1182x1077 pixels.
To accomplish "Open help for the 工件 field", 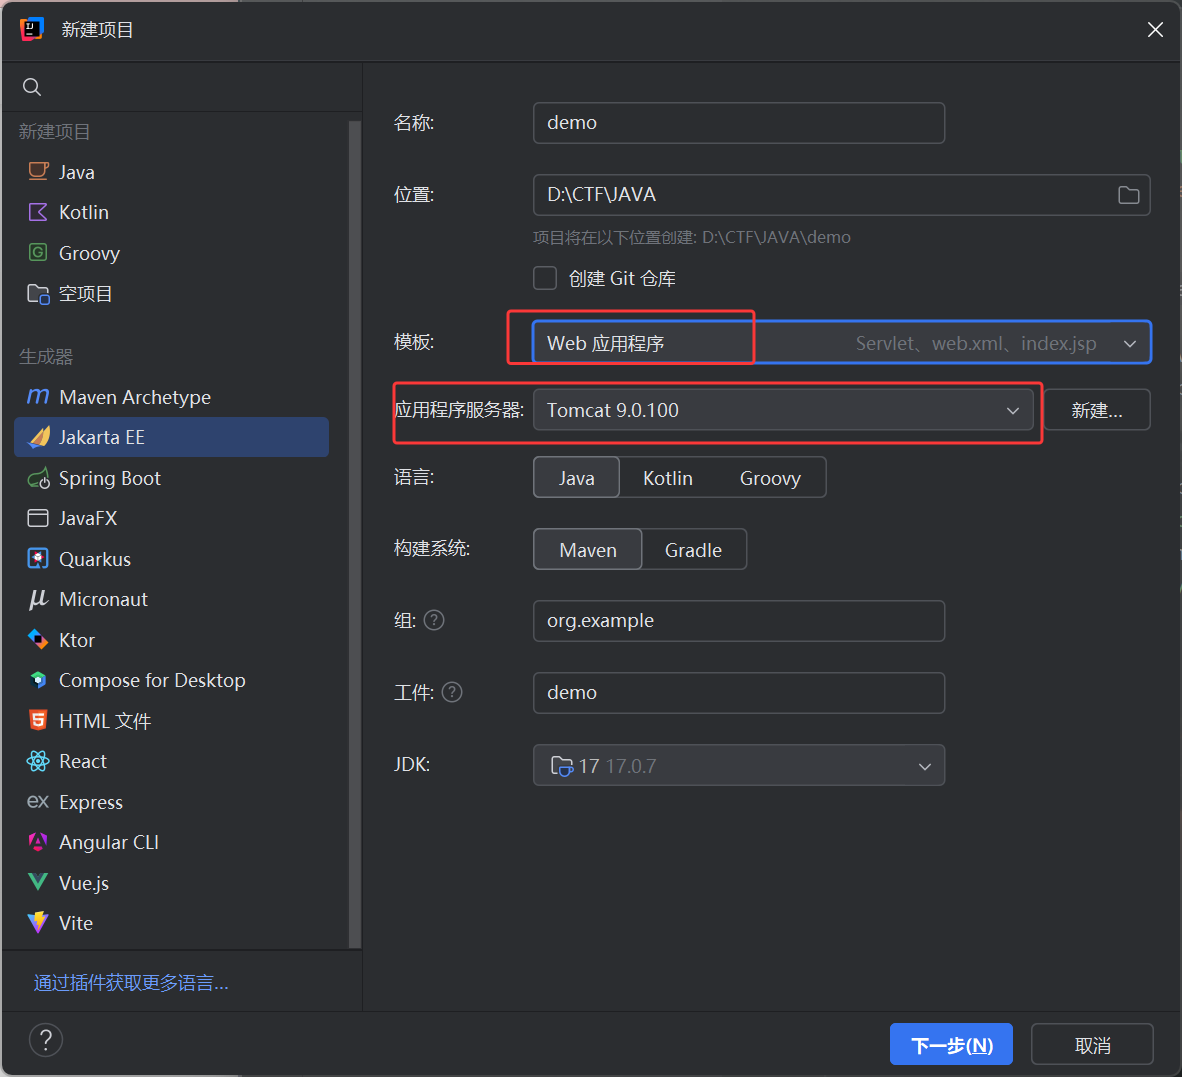I will point(452,692).
